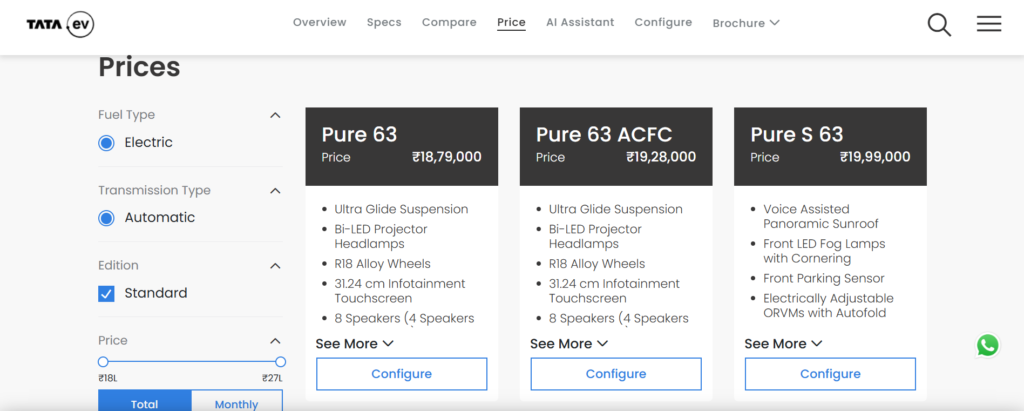The image size is (1024, 411).
Task: Collapse the Price filter chevron
Action: click(x=276, y=341)
